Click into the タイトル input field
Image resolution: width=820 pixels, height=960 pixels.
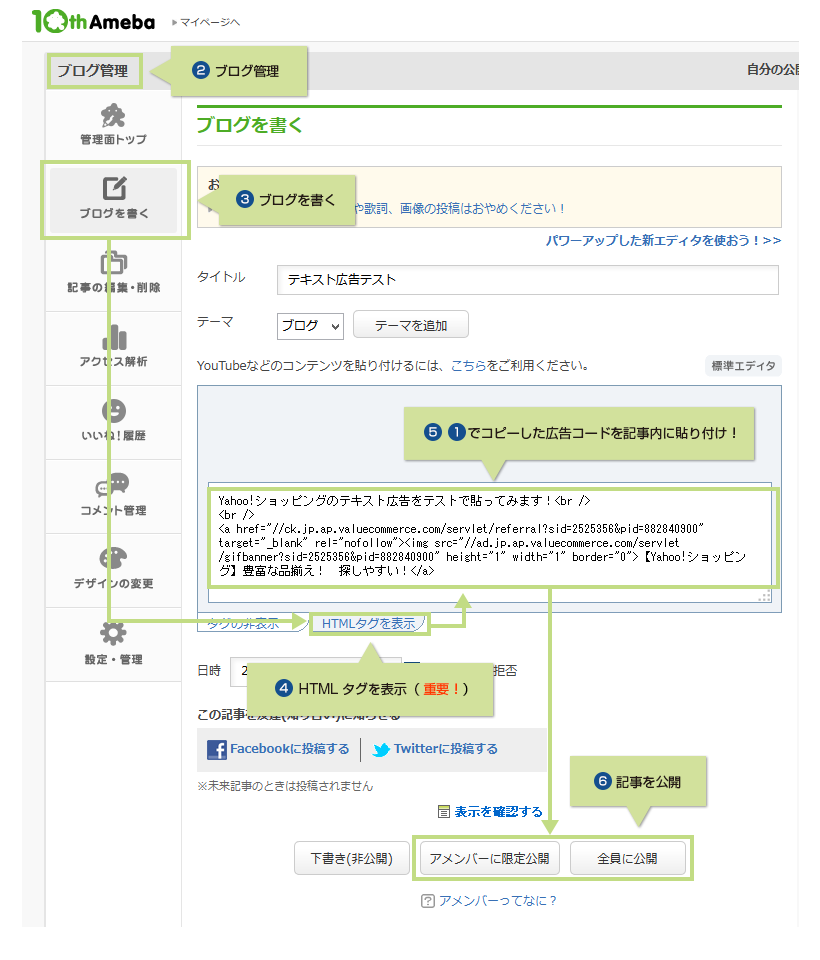527,280
